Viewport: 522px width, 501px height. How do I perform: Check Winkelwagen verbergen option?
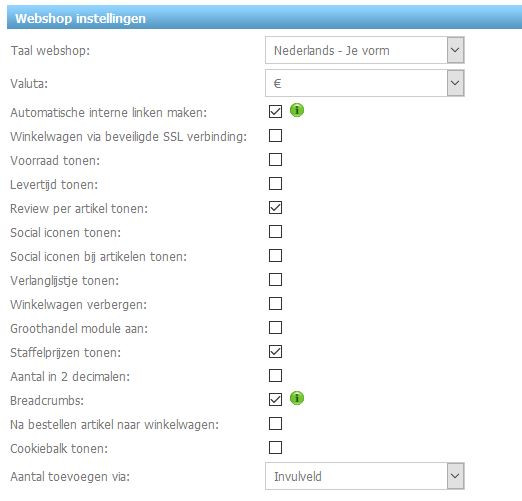click(275, 304)
